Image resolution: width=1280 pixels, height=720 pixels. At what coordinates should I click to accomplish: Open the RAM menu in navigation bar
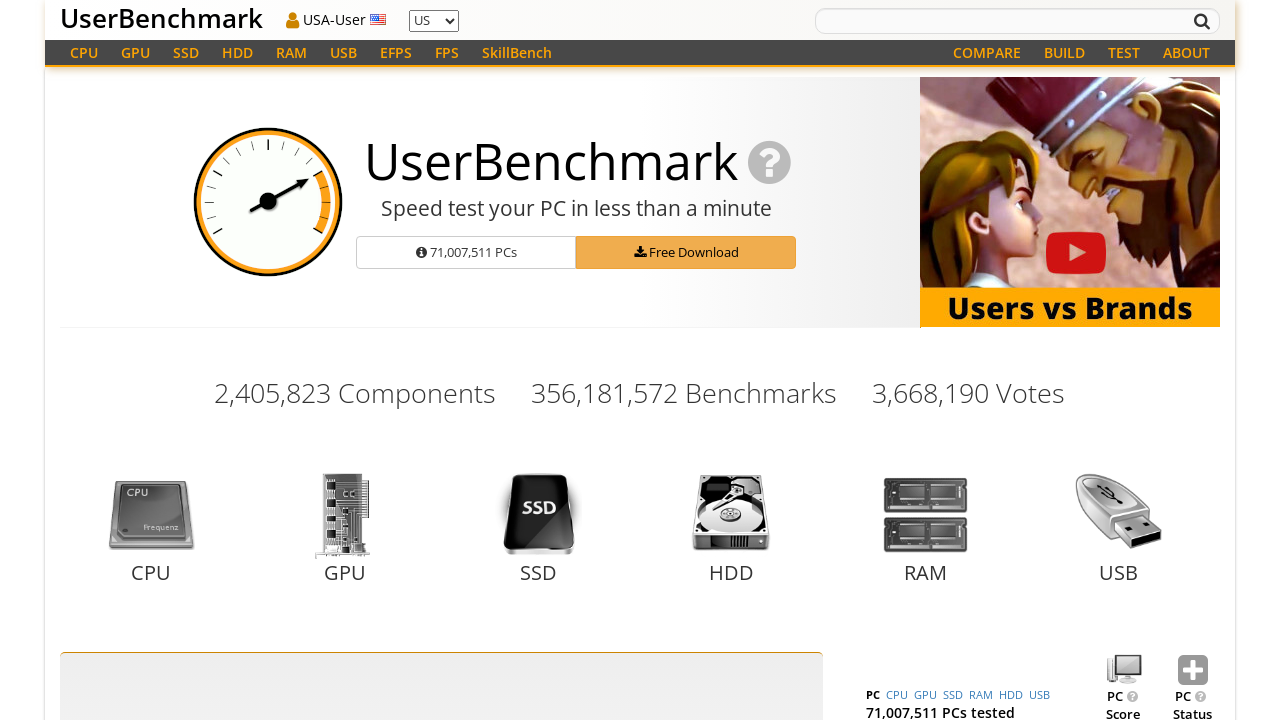(x=291, y=53)
